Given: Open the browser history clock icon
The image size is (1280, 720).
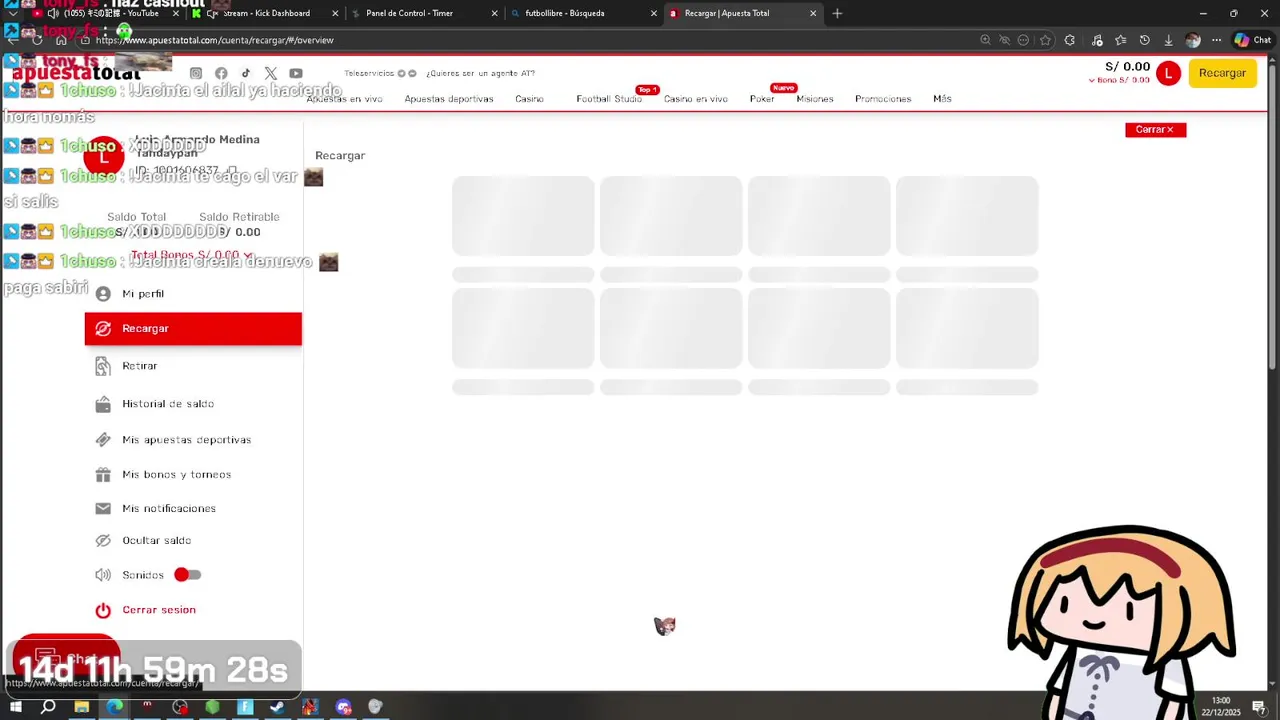Looking at the screenshot, I should click(1145, 40).
